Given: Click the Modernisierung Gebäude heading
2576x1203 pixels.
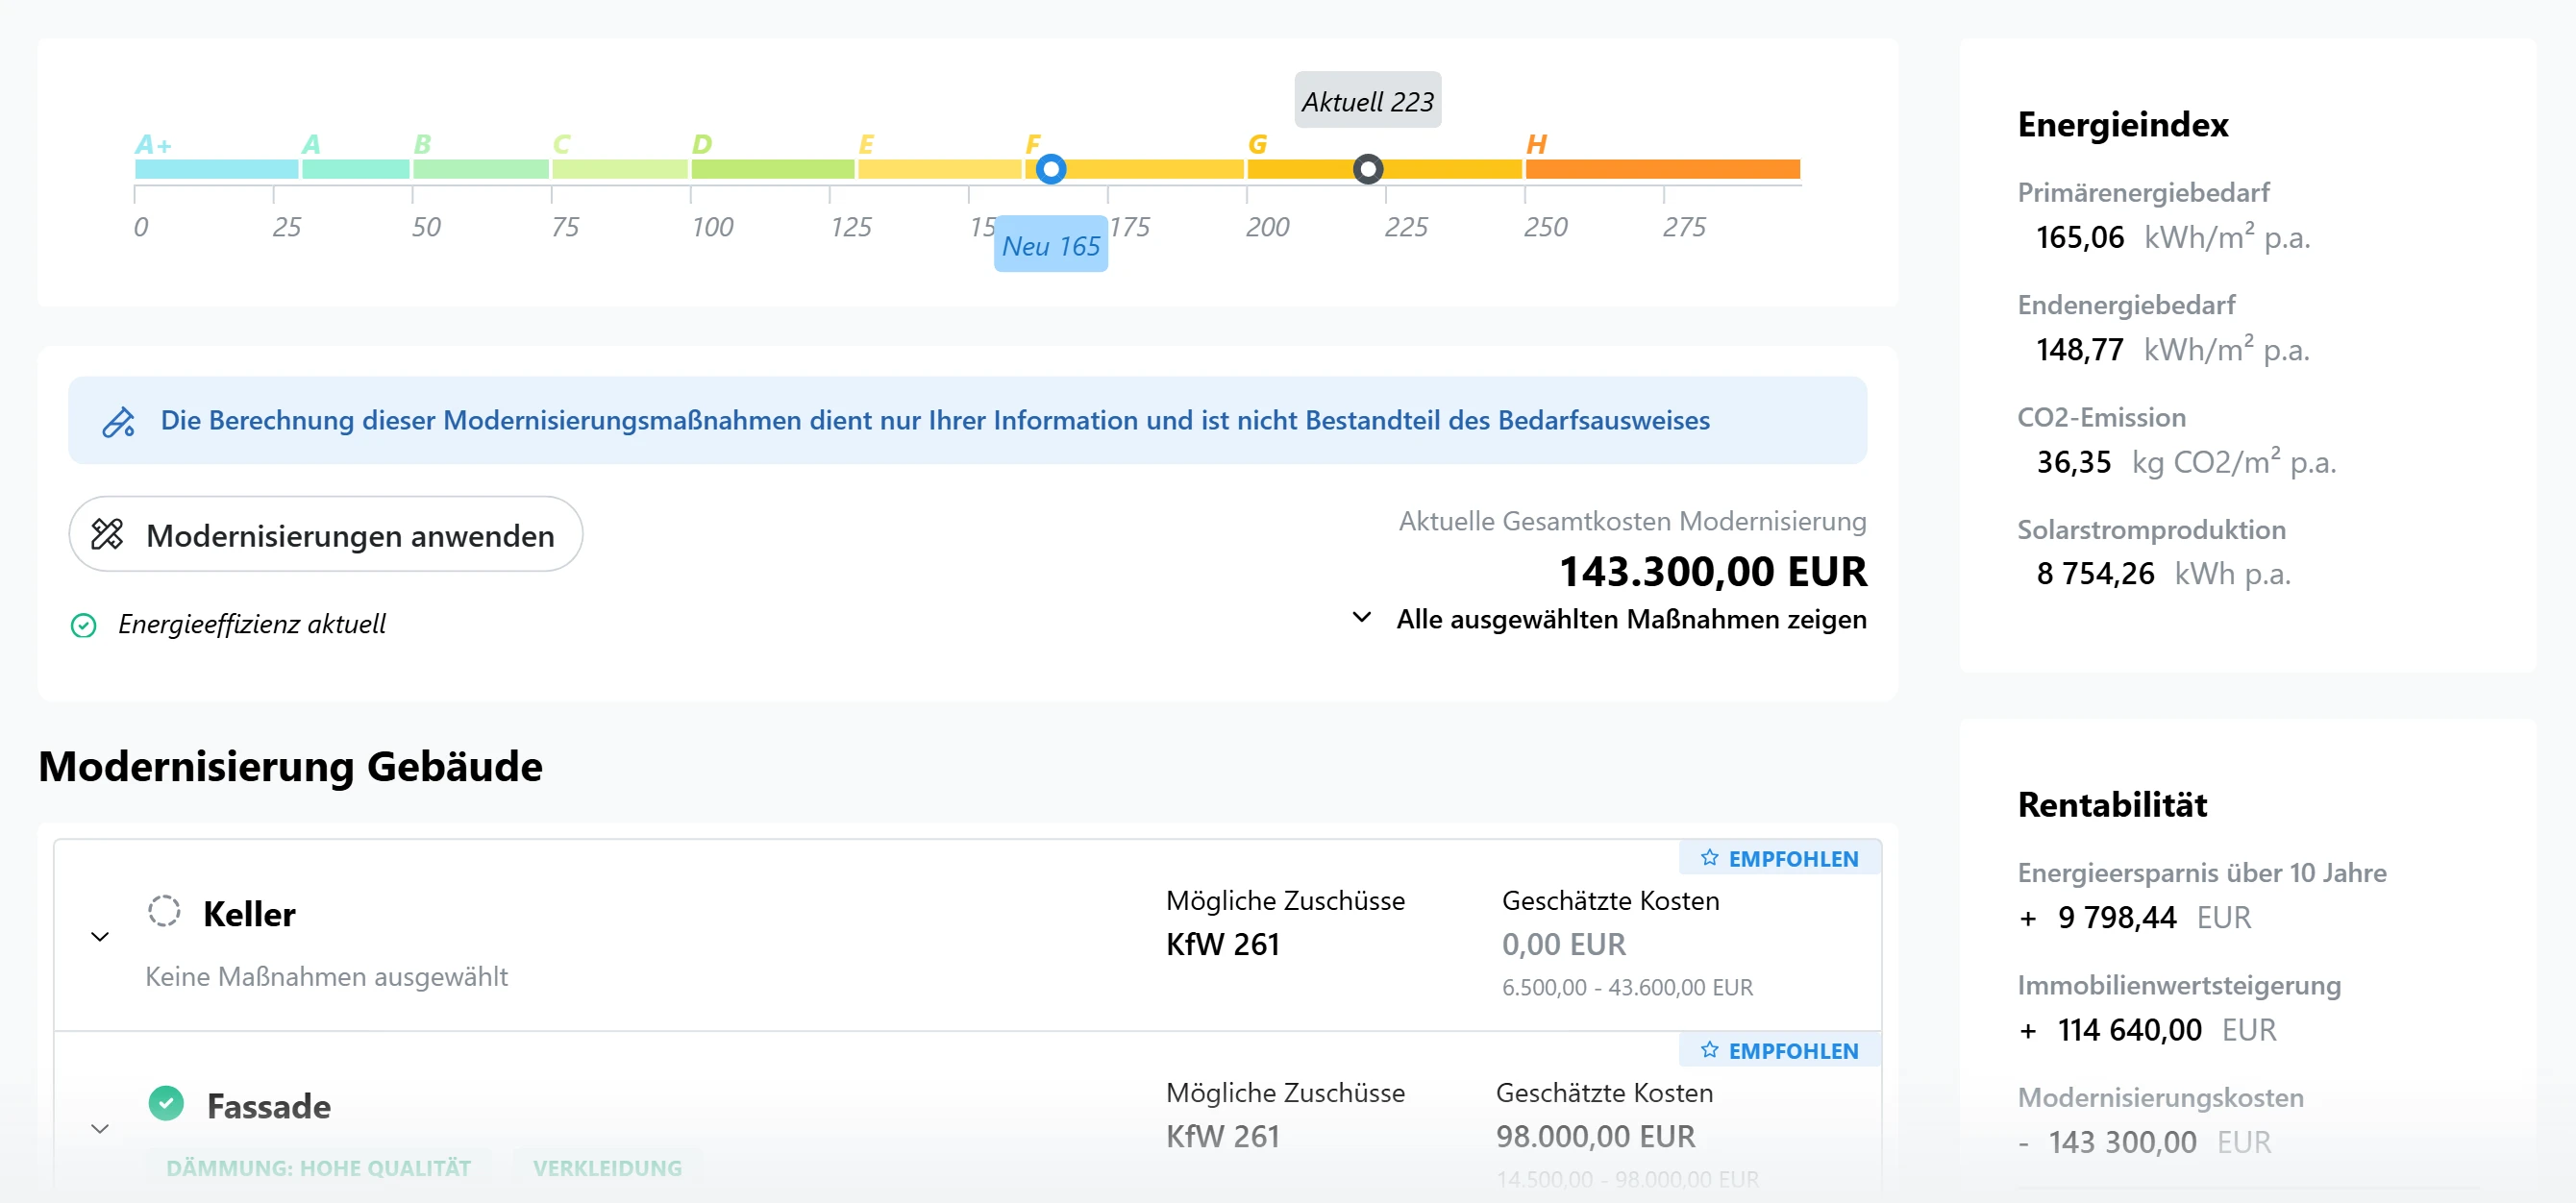Looking at the screenshot, I should click(290, 766).
